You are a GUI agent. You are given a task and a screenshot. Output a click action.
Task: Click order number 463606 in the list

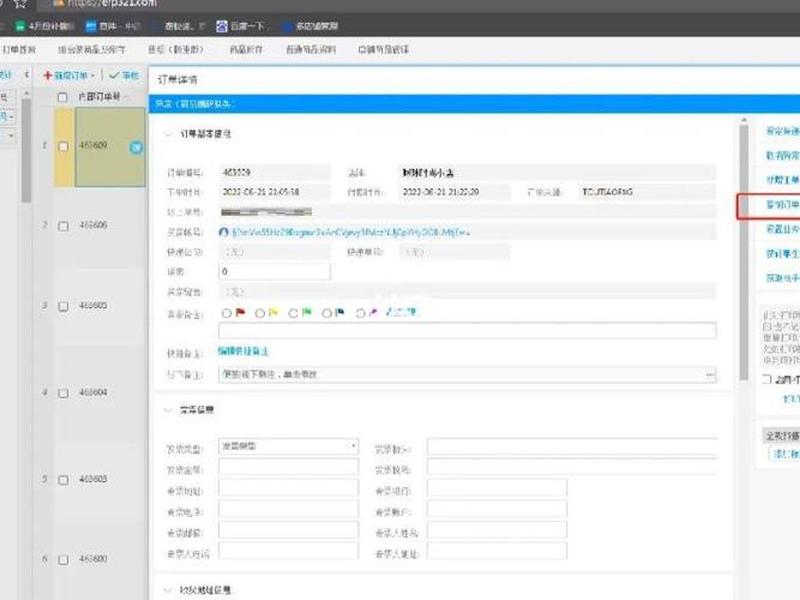click(x=93, y=225)
